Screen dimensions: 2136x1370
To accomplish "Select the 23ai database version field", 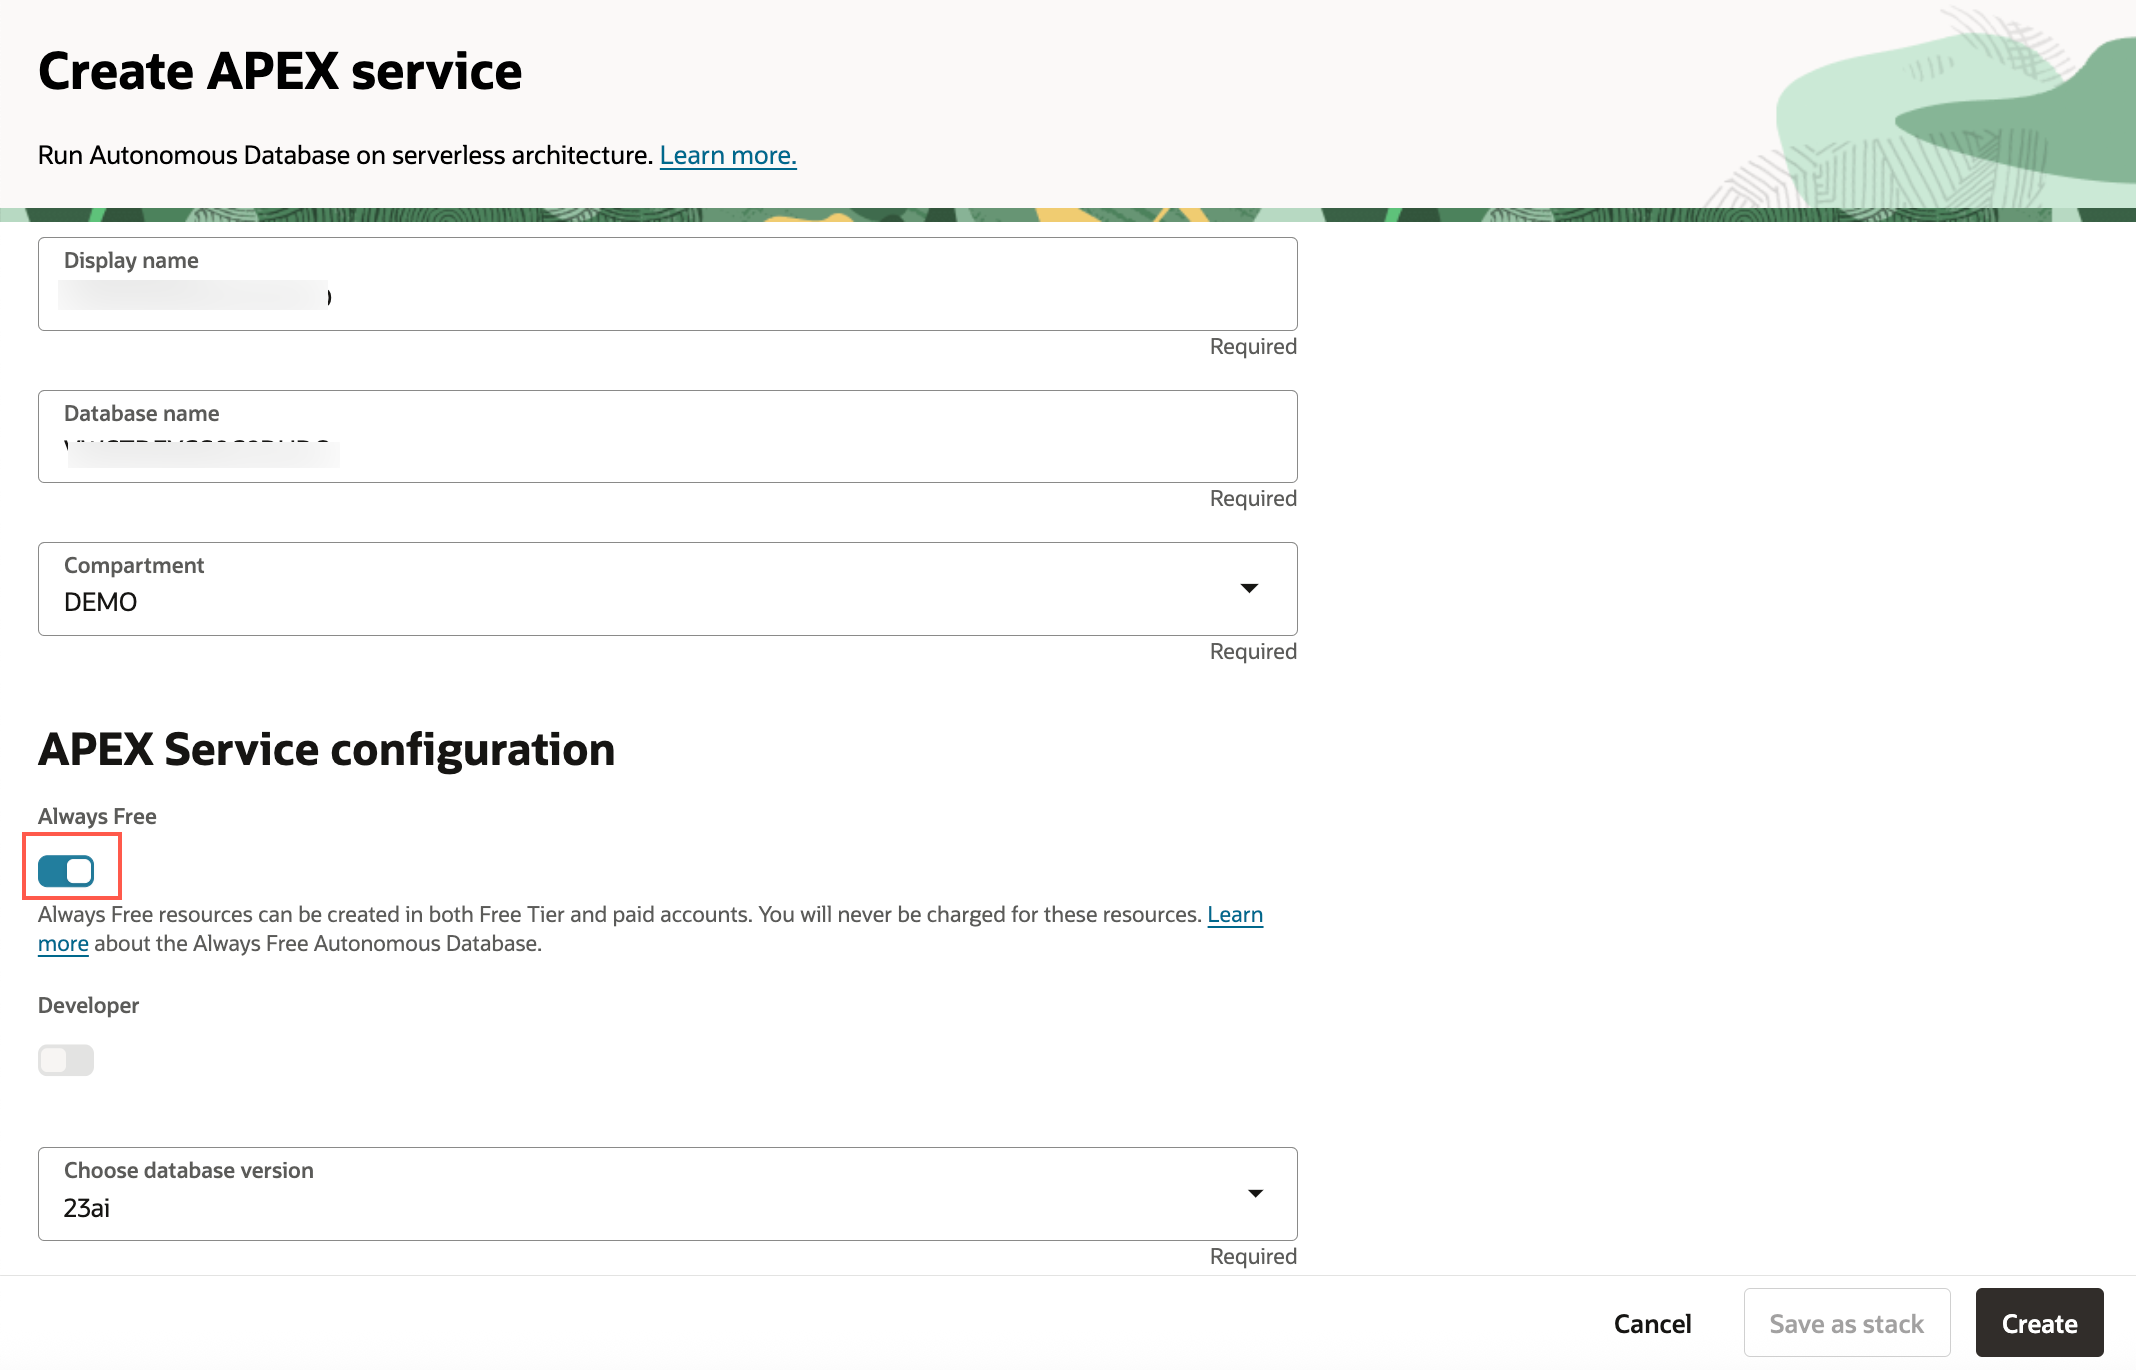I will (x=640, y=1207).
